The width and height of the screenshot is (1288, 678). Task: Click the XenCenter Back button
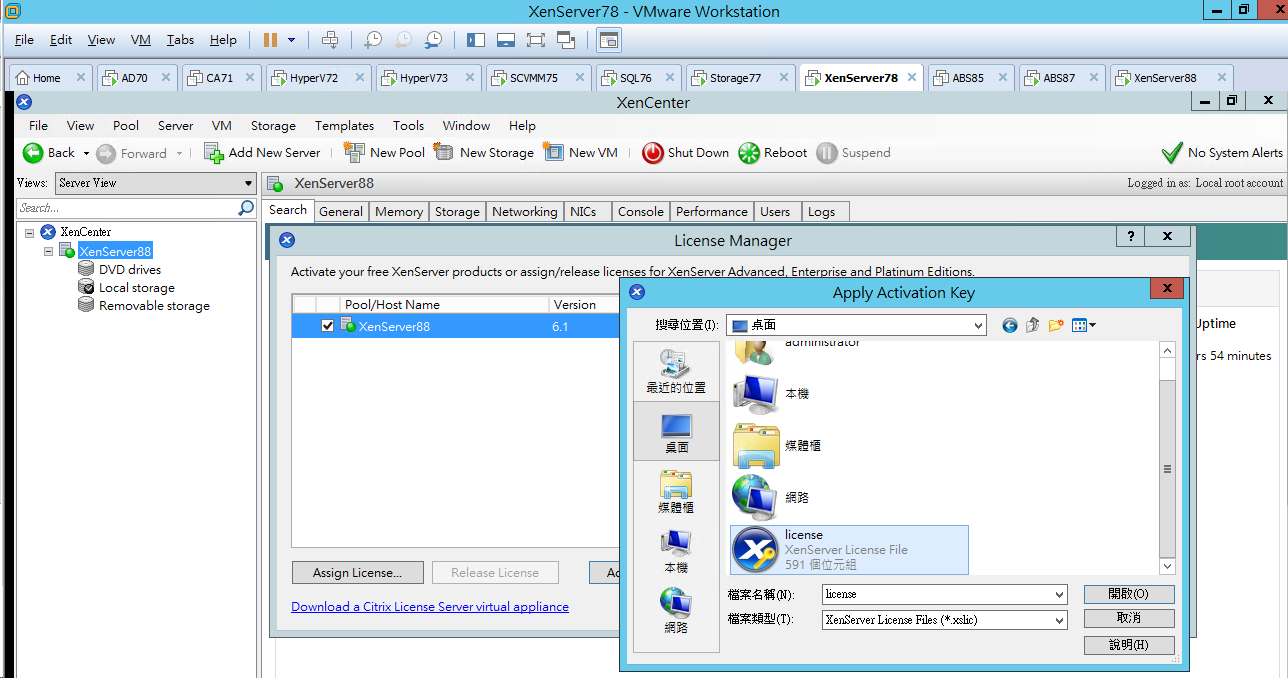(x=49, y=153)
